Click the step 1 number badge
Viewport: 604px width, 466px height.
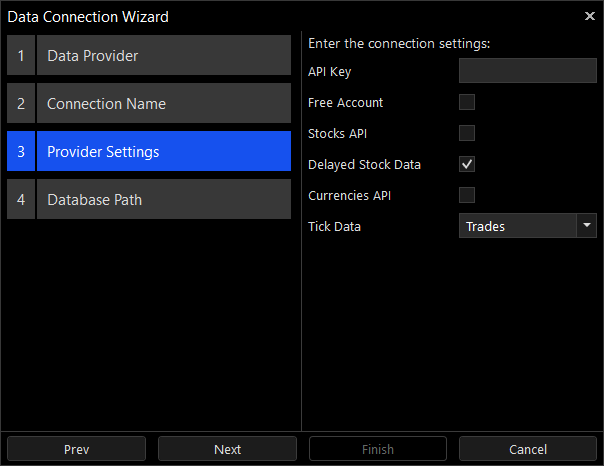coord(21,56)
